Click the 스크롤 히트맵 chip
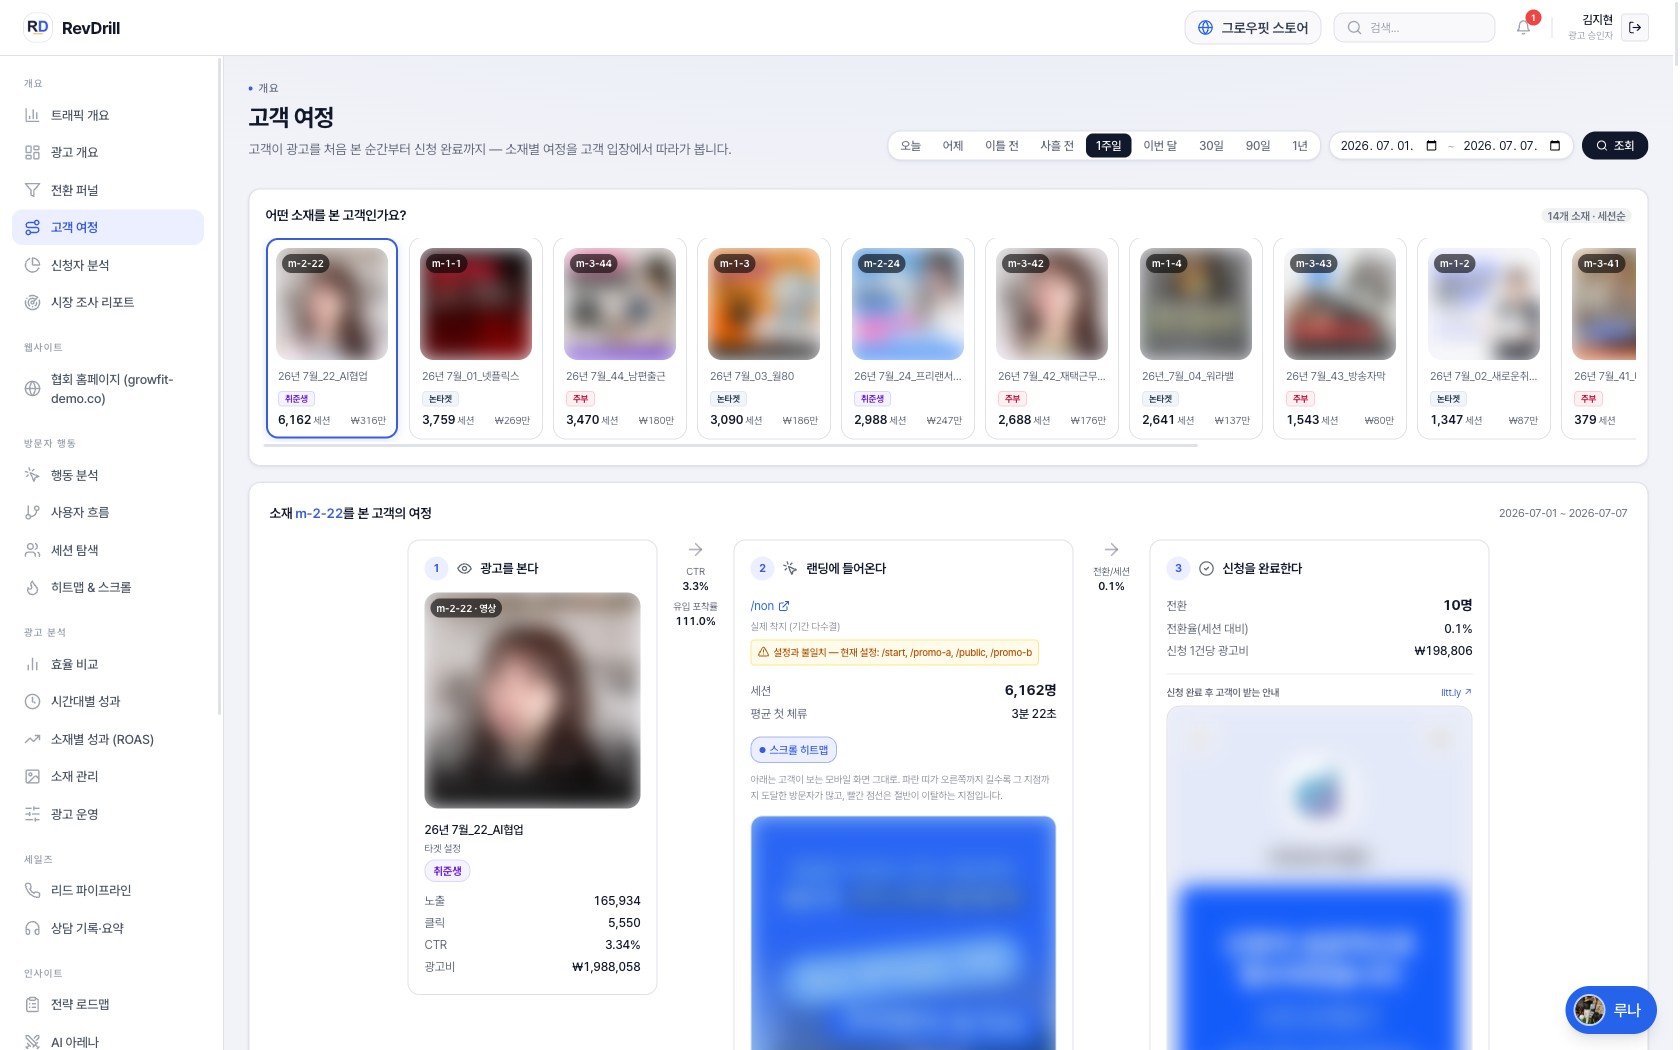The height and width of the screenshot is (1050, 1680). coord(794,750)
